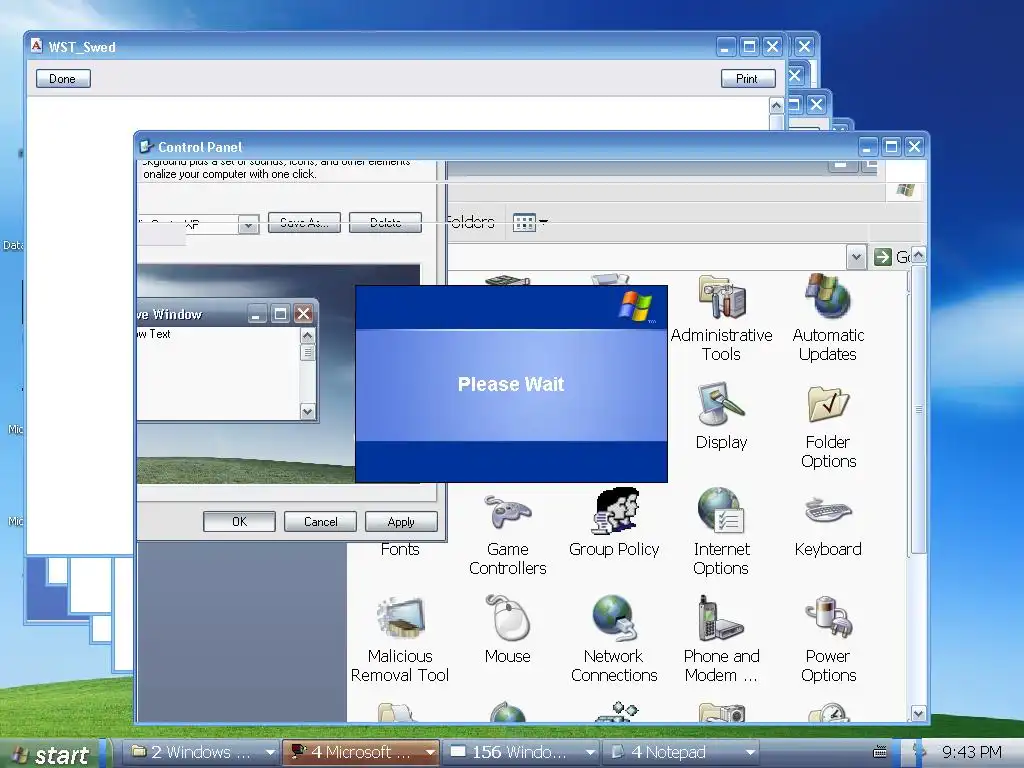The height and width of the screenshot is (768, 1024).
Task: Click the Start button
Action: point(51,754)
